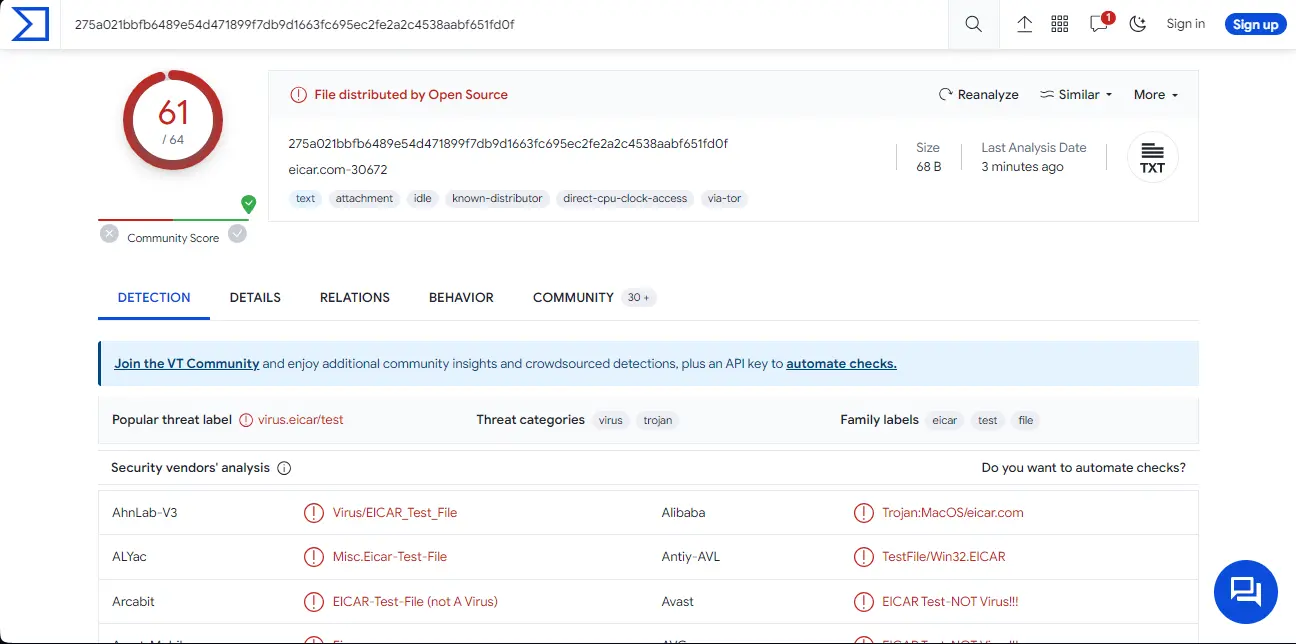
Task: Click the 'text' tag
Action: tap(306, 198)
